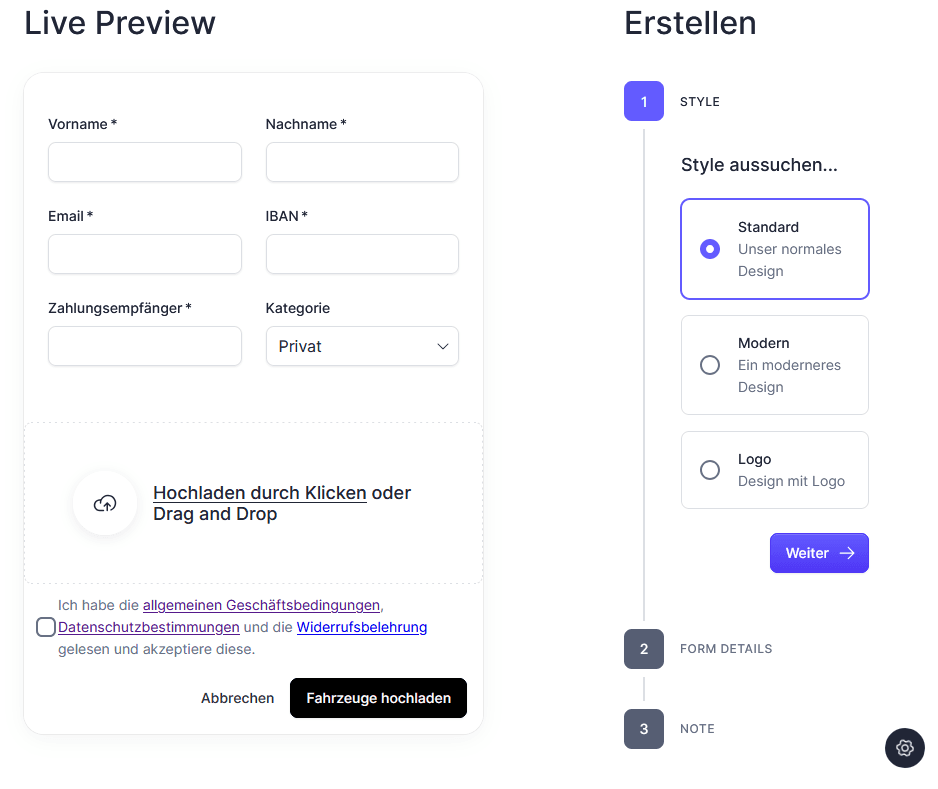Click the cloud upload icon
Screen dimensions: 938x789
(105, 503)
